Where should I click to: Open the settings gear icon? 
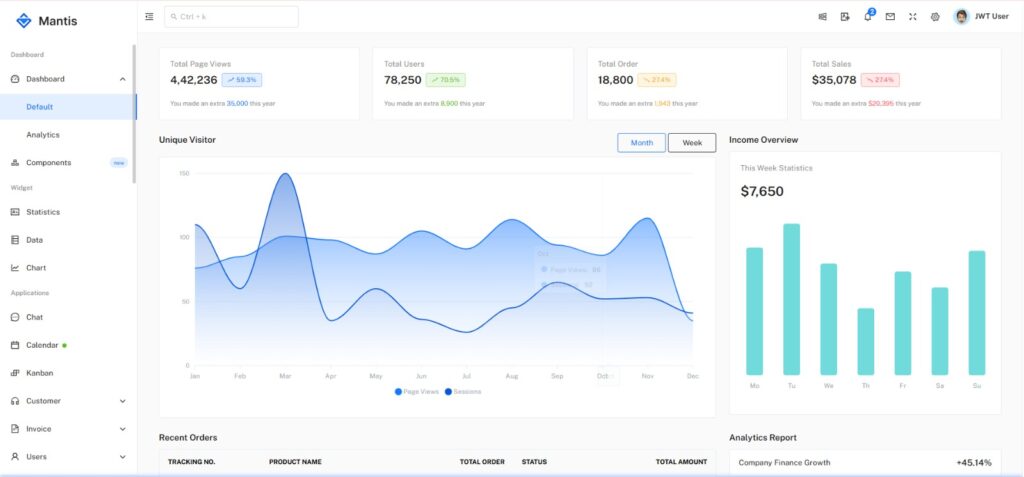[x=935, y=17]
